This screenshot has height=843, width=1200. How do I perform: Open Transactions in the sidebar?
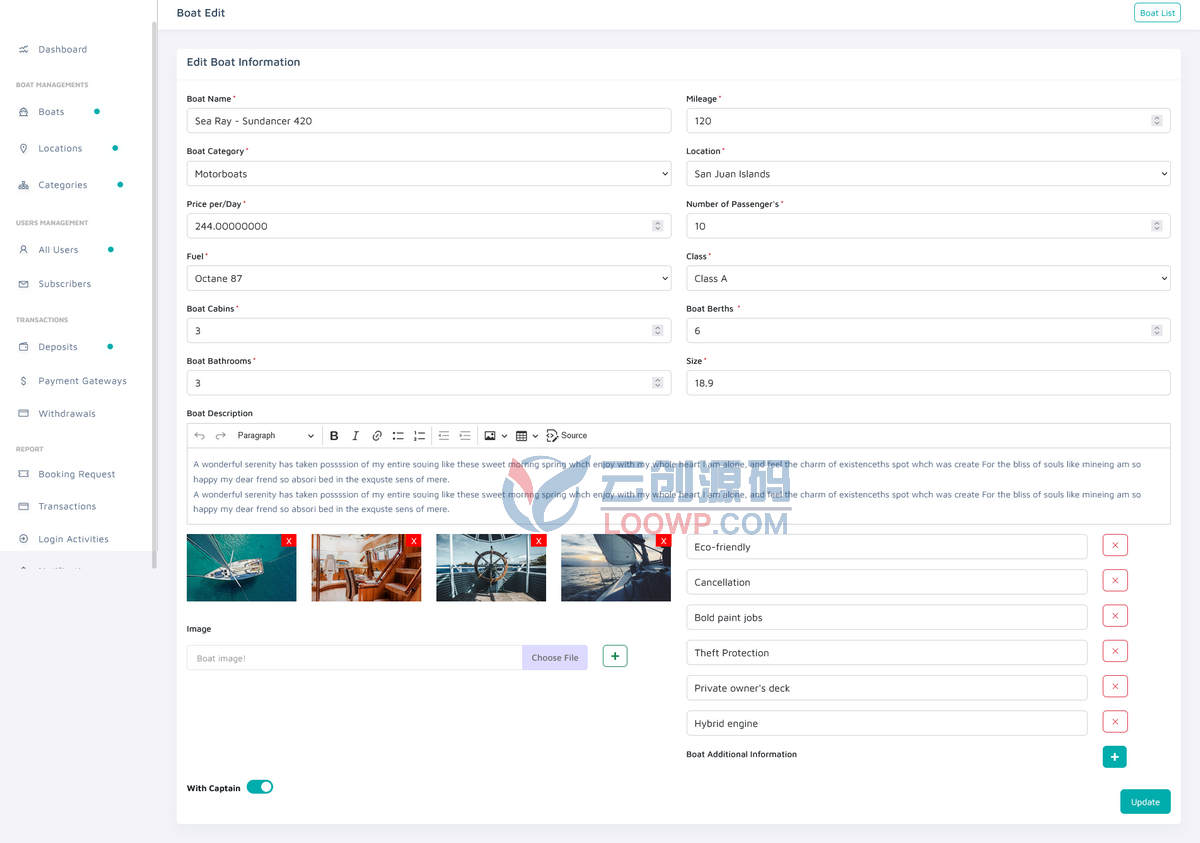[67, 507]
